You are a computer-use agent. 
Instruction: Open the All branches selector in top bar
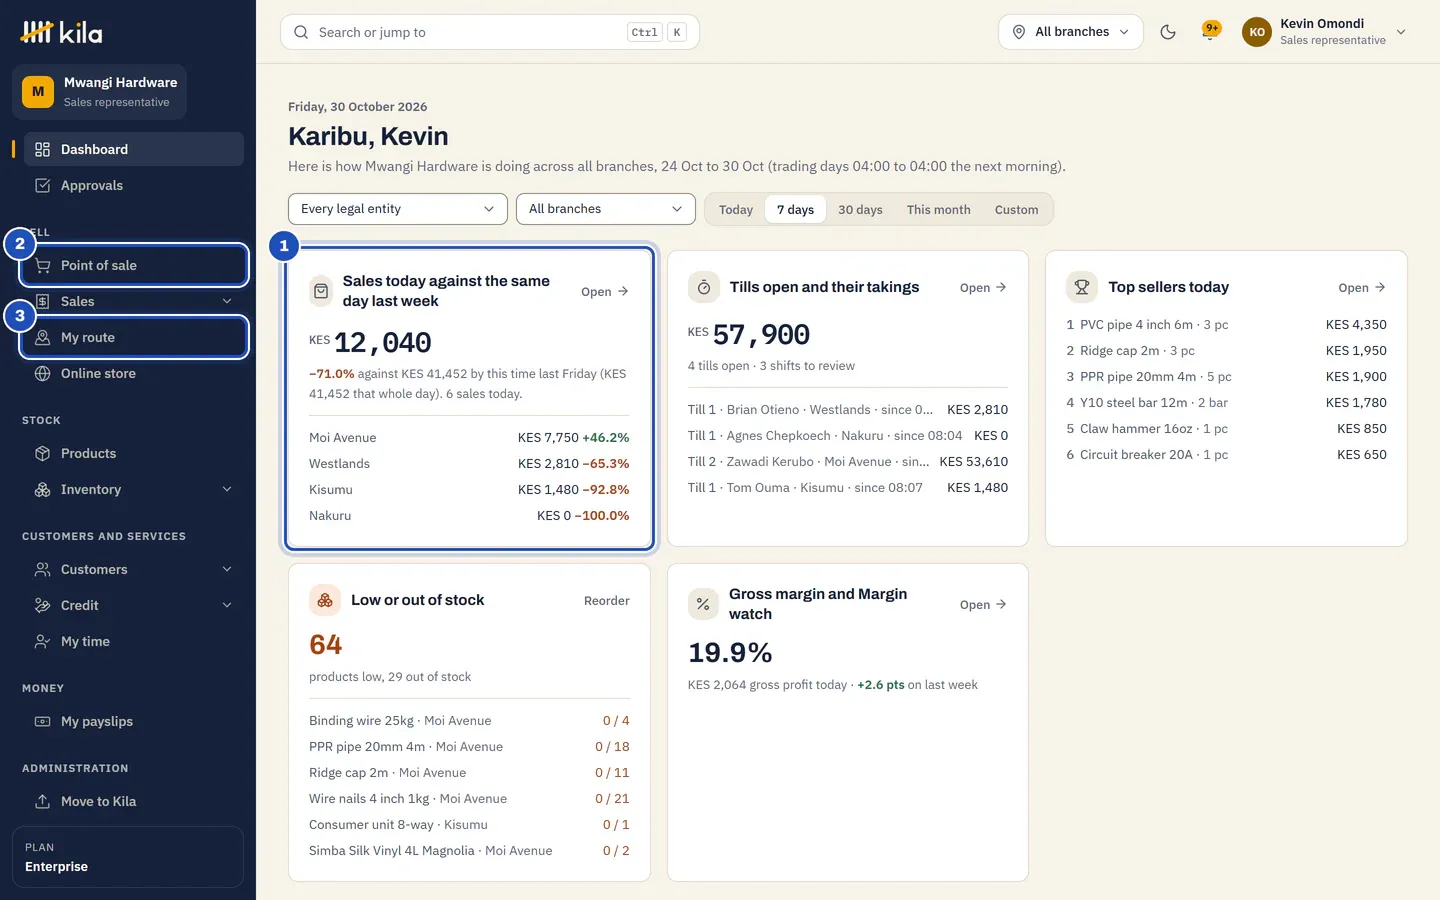1071,32
